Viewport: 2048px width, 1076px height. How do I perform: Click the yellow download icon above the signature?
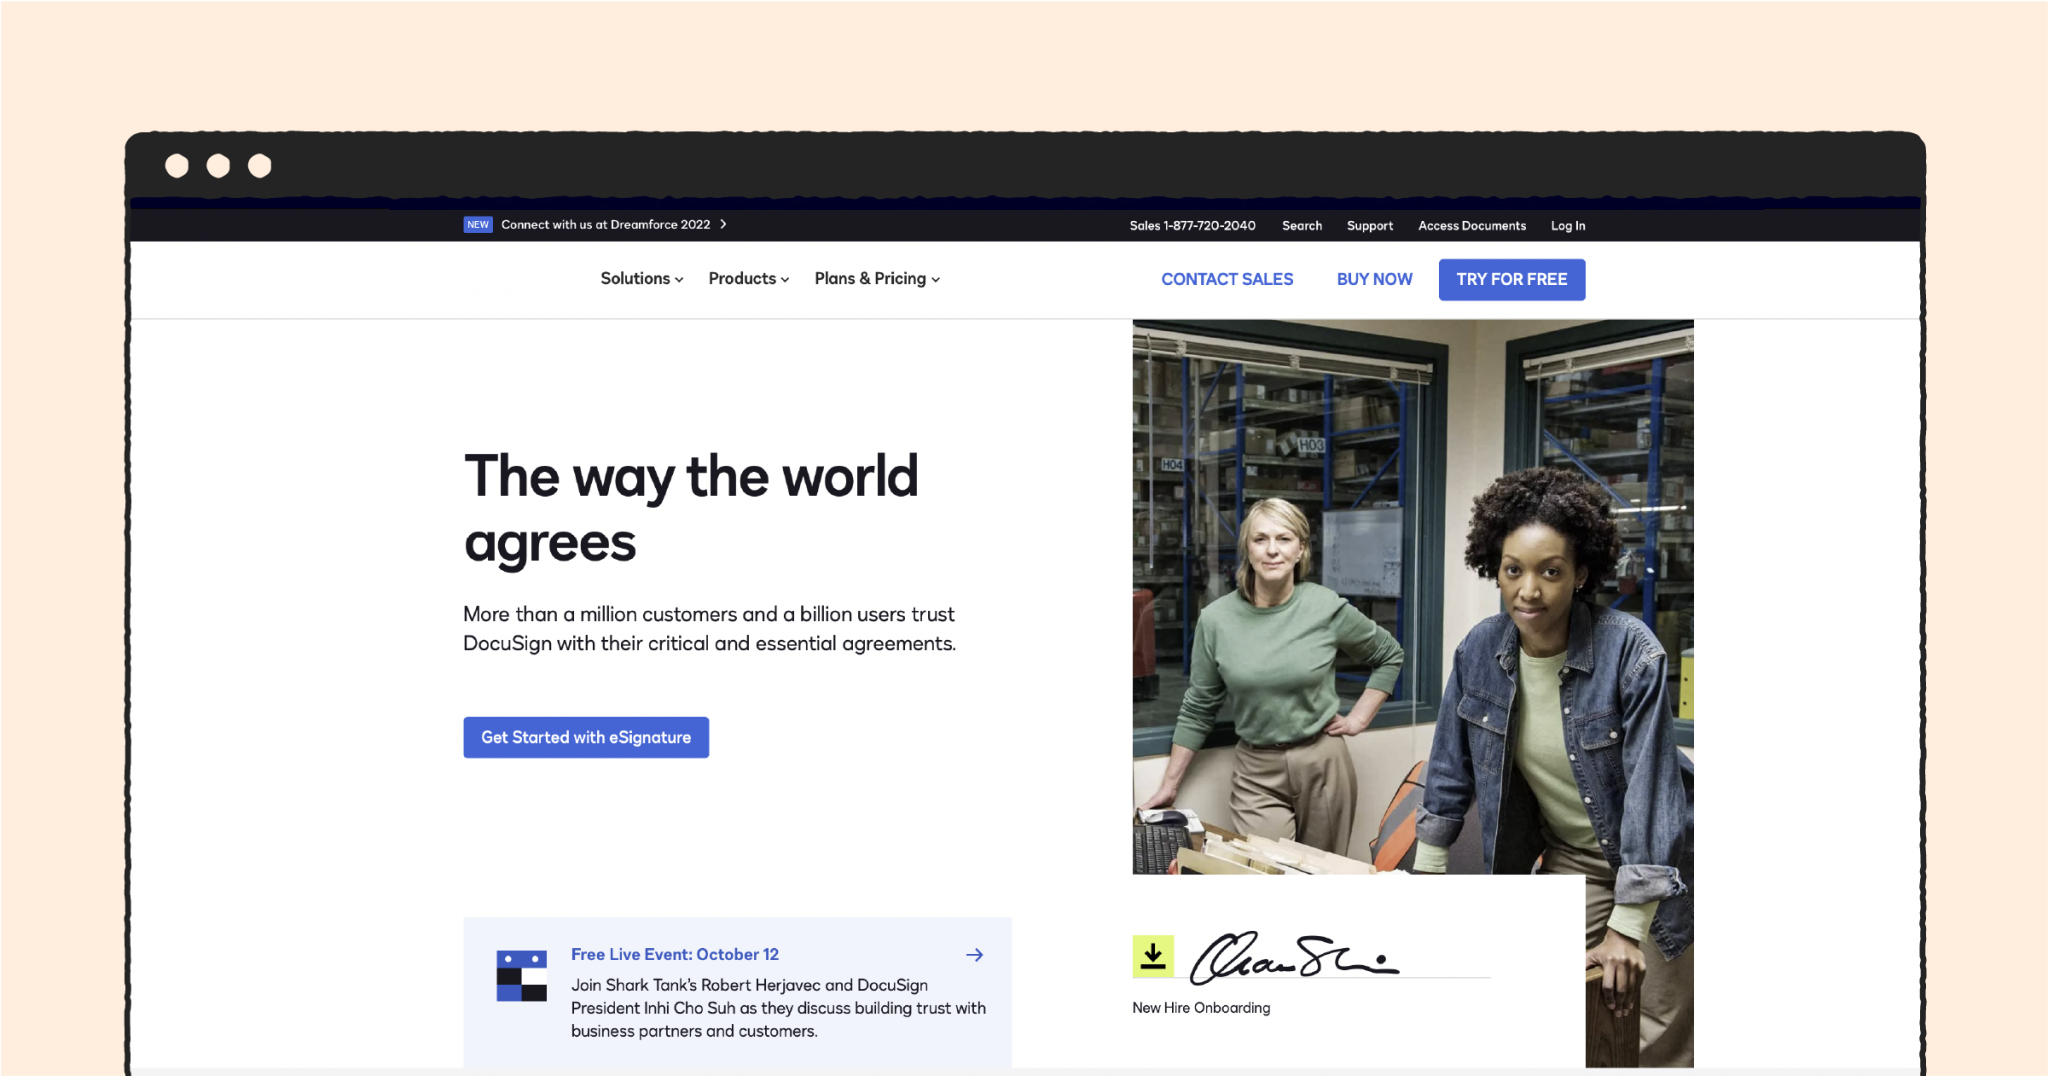[1155, 955]
